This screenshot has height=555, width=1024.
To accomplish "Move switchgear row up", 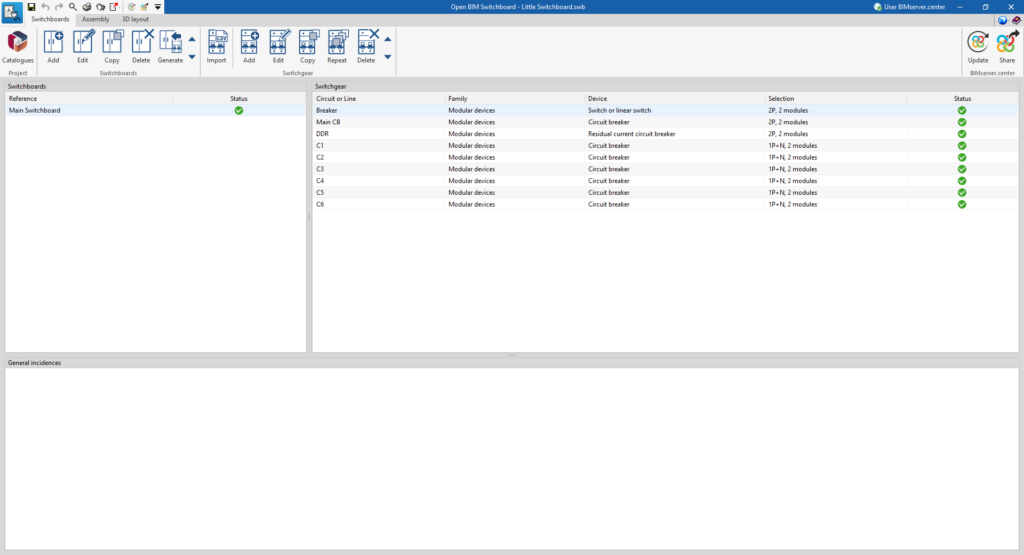I will [x=387, y=39].
